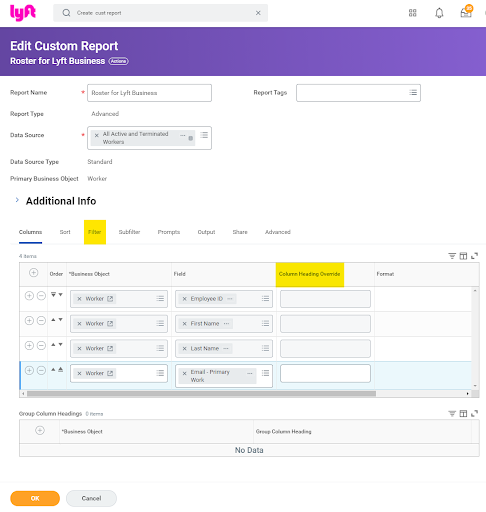This screenshot has width=486, height=512.
Task: Open the inbox icon with badge
Action: click(466, 12)
